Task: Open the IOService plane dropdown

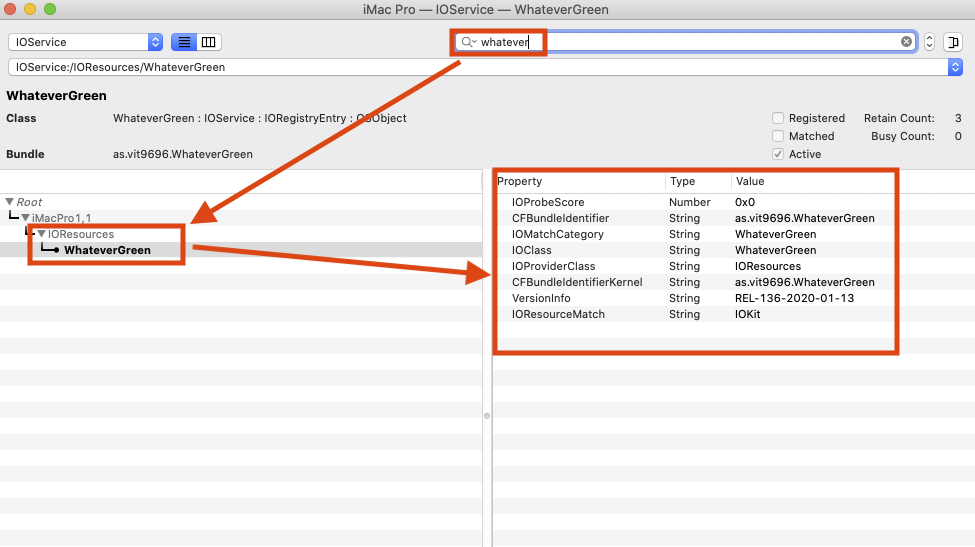Action: 86,42
